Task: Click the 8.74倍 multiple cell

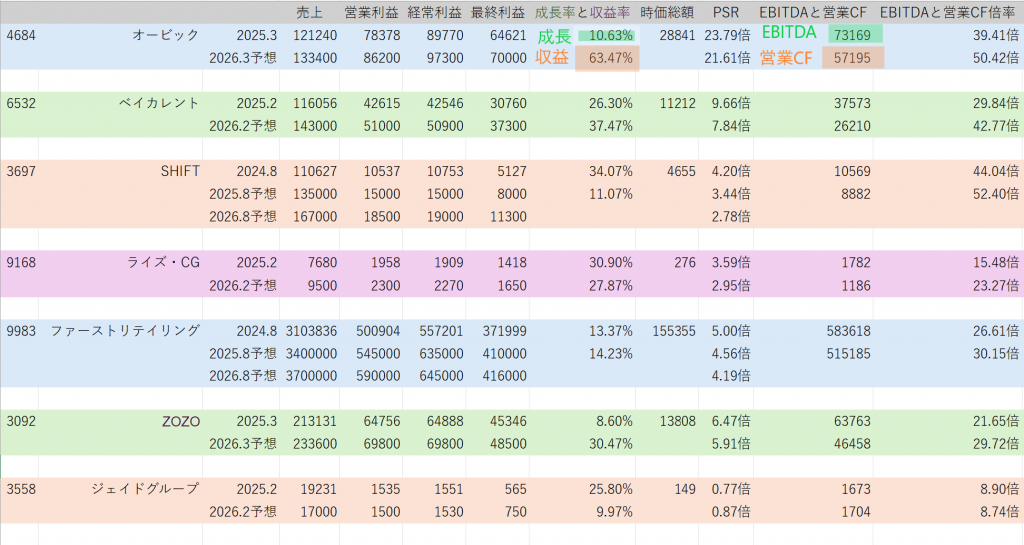Action: (x=999, y=512)
